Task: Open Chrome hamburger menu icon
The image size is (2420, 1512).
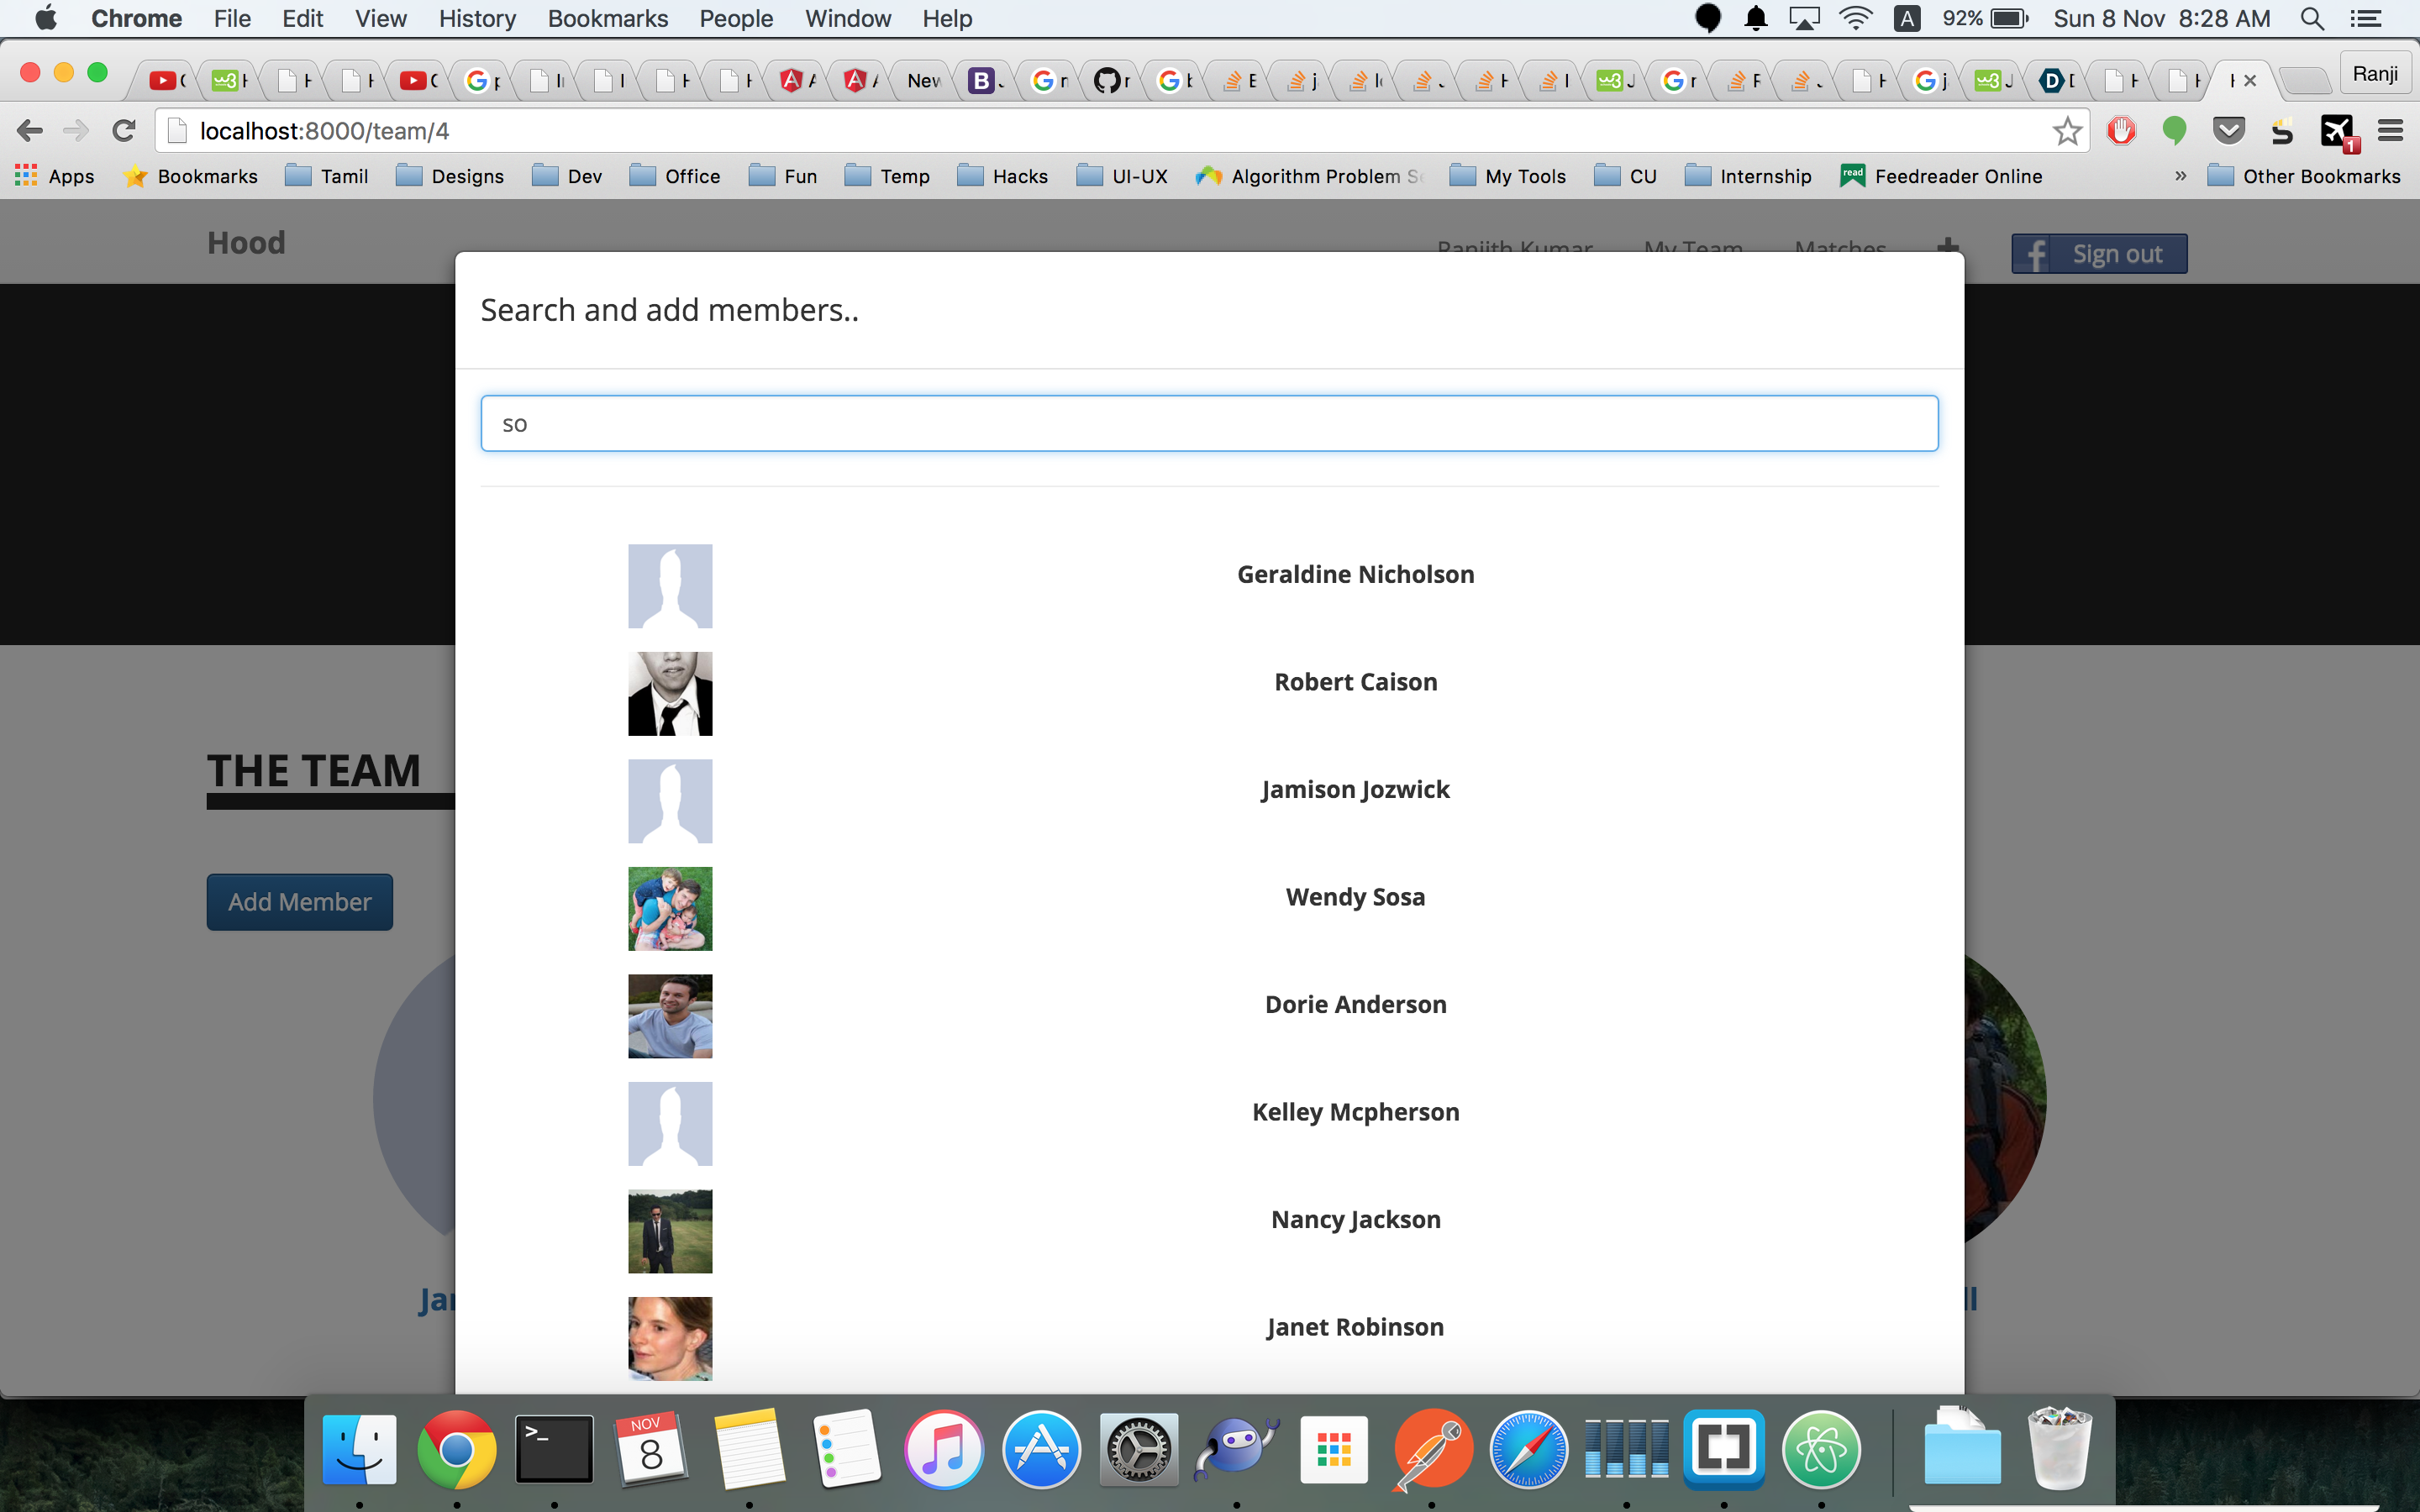Action: pos(2390,131)
